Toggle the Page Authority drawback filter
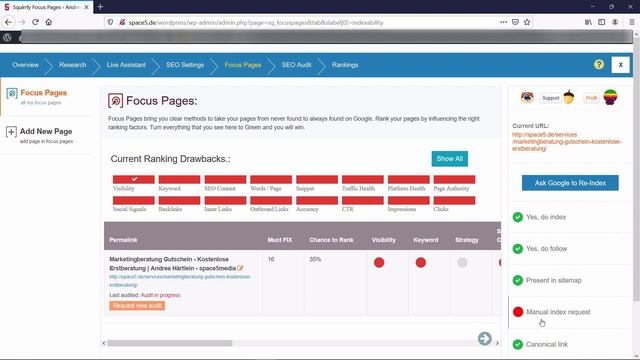This screenshot has width=640, height=360. (x=454, y=179)
